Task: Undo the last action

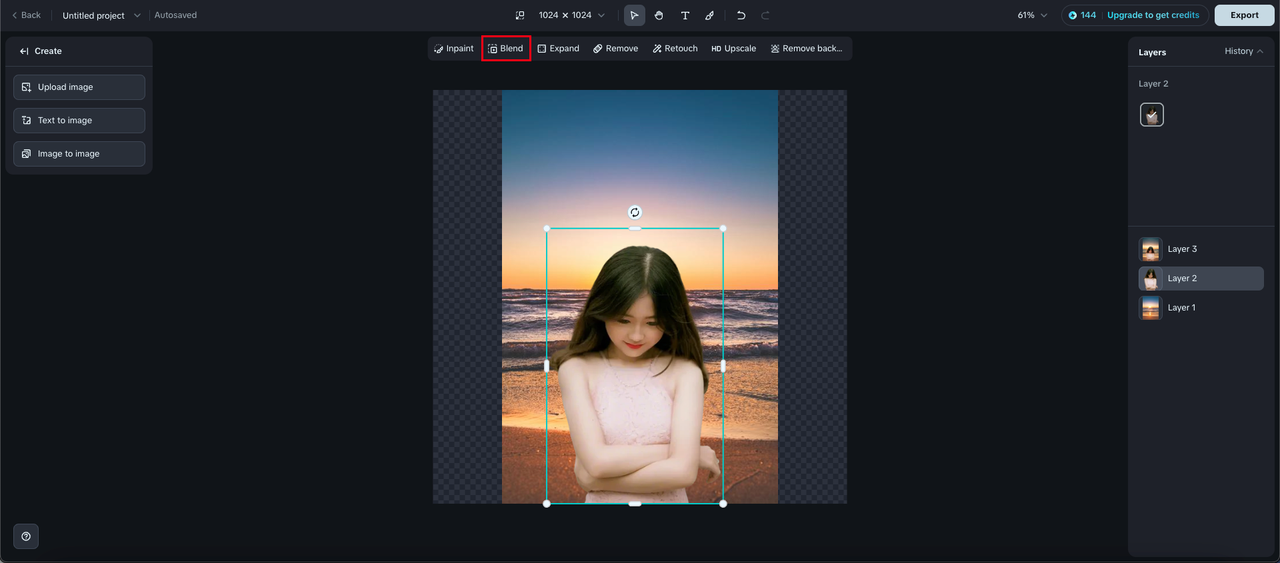Action: (741, 15)
